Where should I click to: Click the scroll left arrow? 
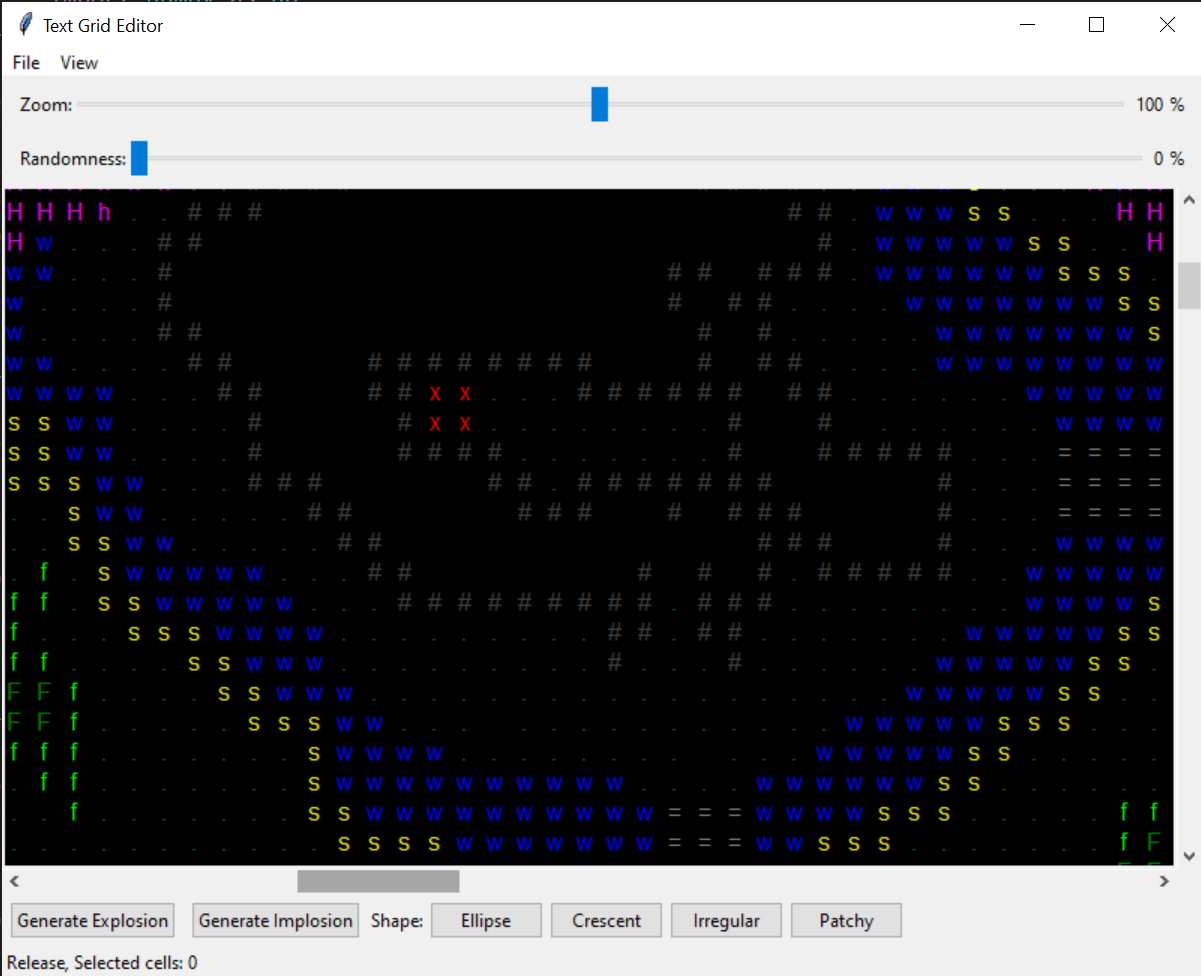click(x=15, y=881)
